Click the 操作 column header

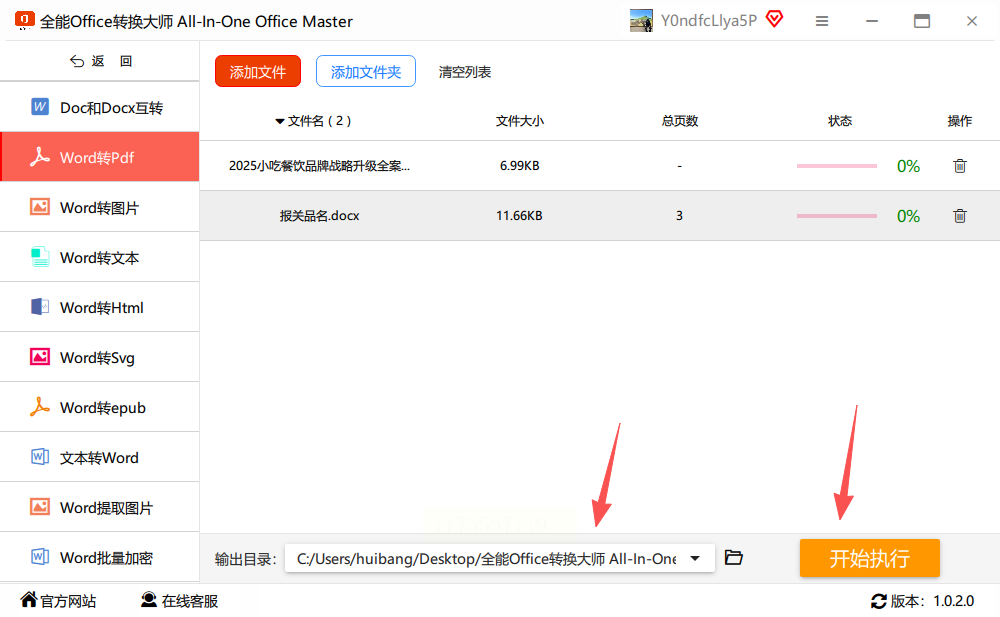[x=960, y=121]
